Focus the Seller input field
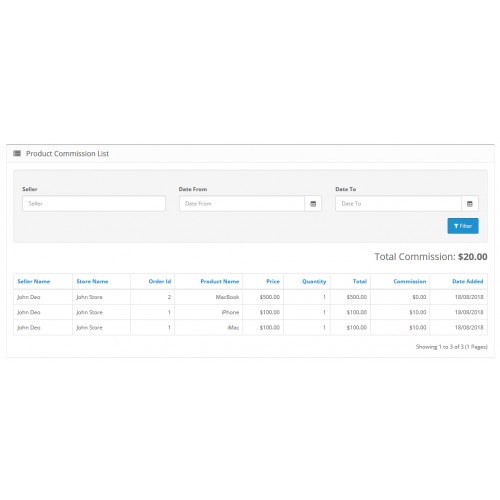The width and height of the screenshot is (500, 500). point(94,204)
